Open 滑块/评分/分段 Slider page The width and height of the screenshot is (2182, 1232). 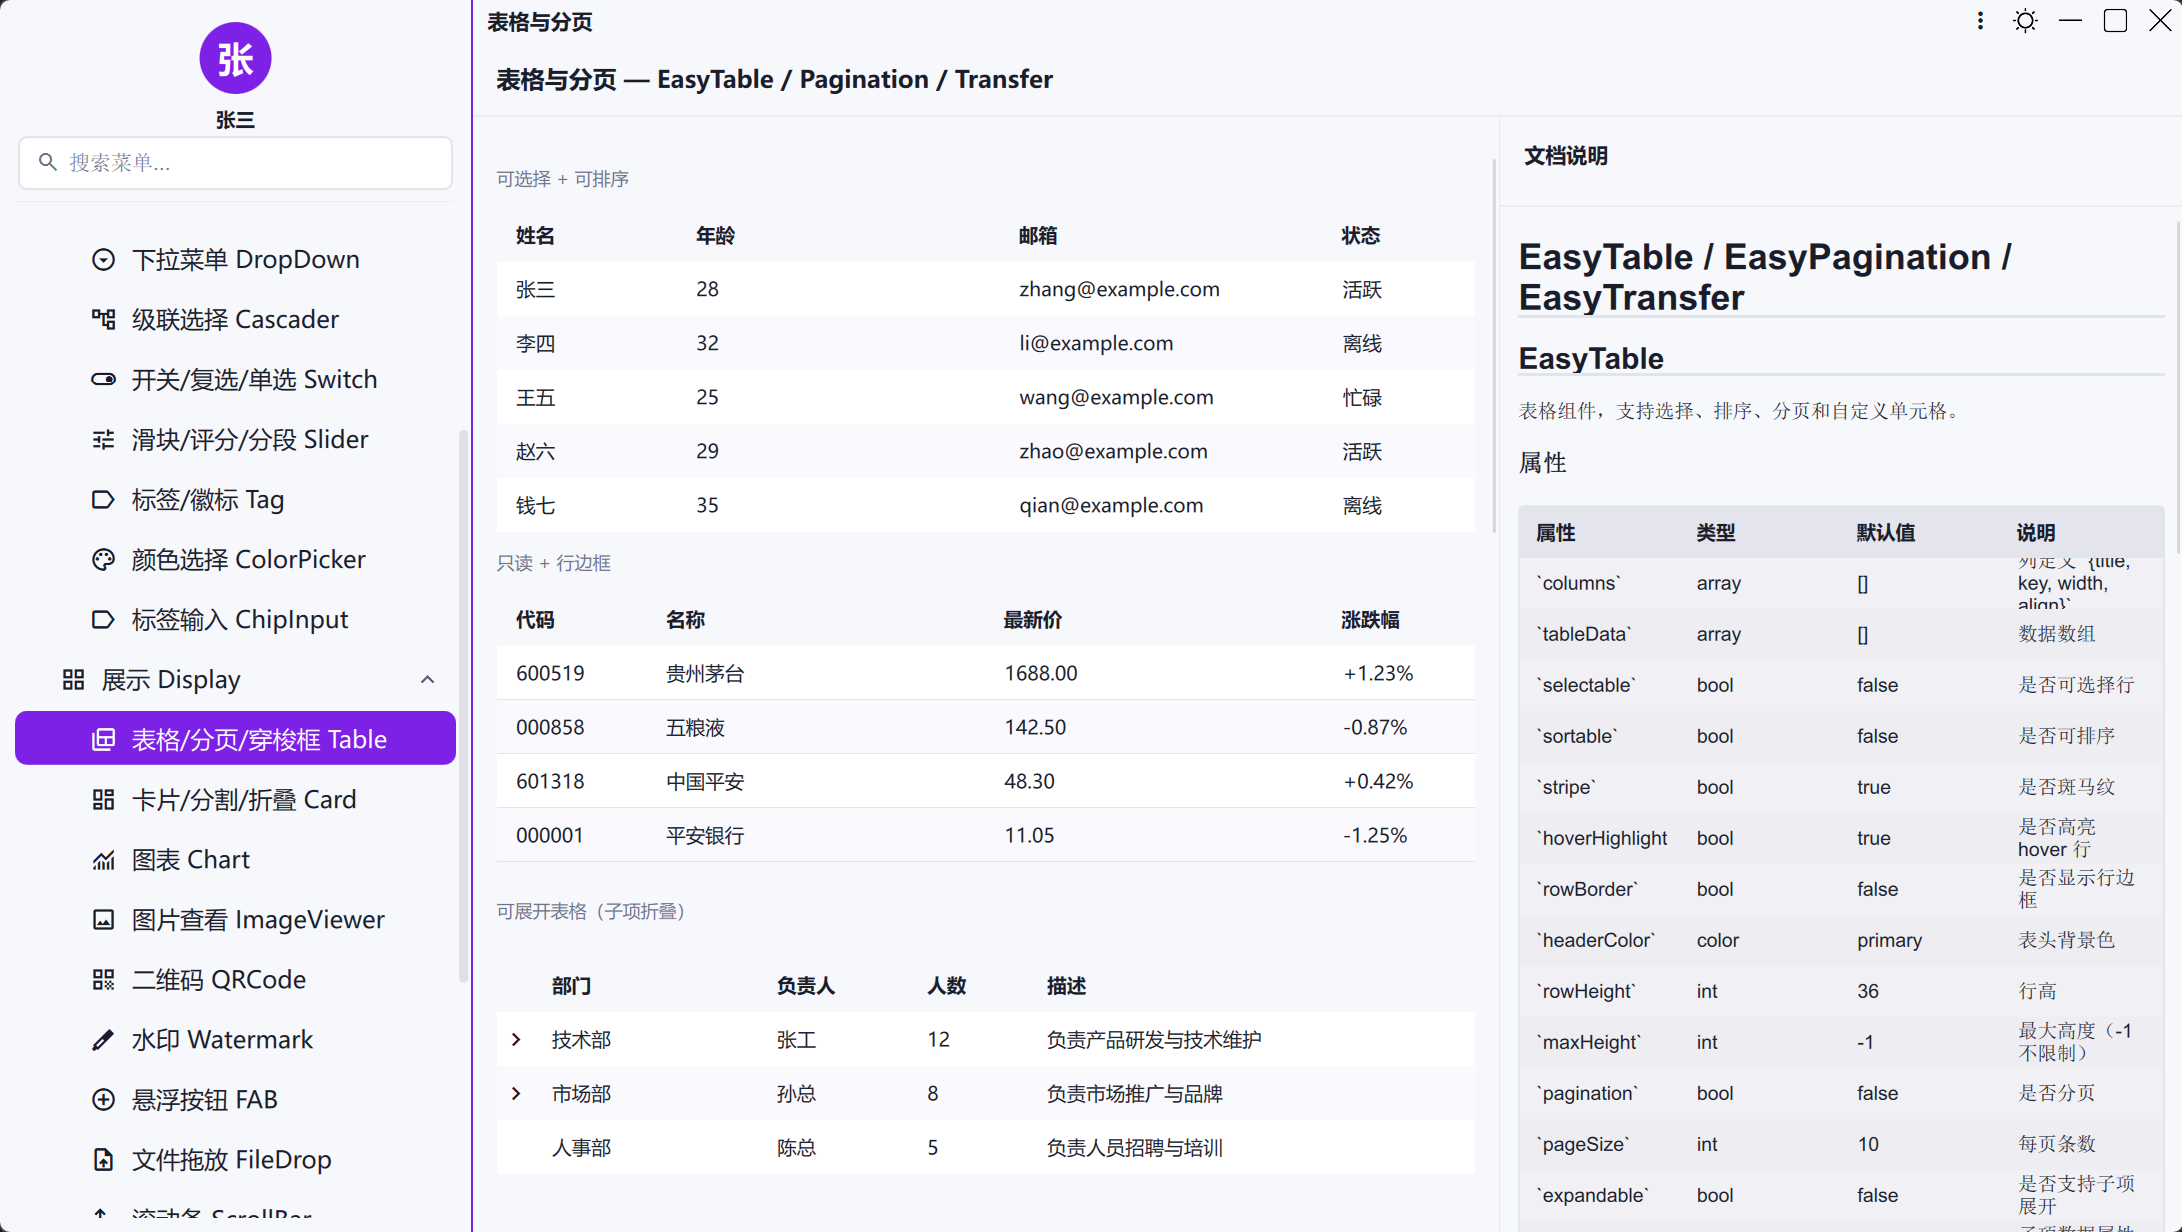(236, 440)
